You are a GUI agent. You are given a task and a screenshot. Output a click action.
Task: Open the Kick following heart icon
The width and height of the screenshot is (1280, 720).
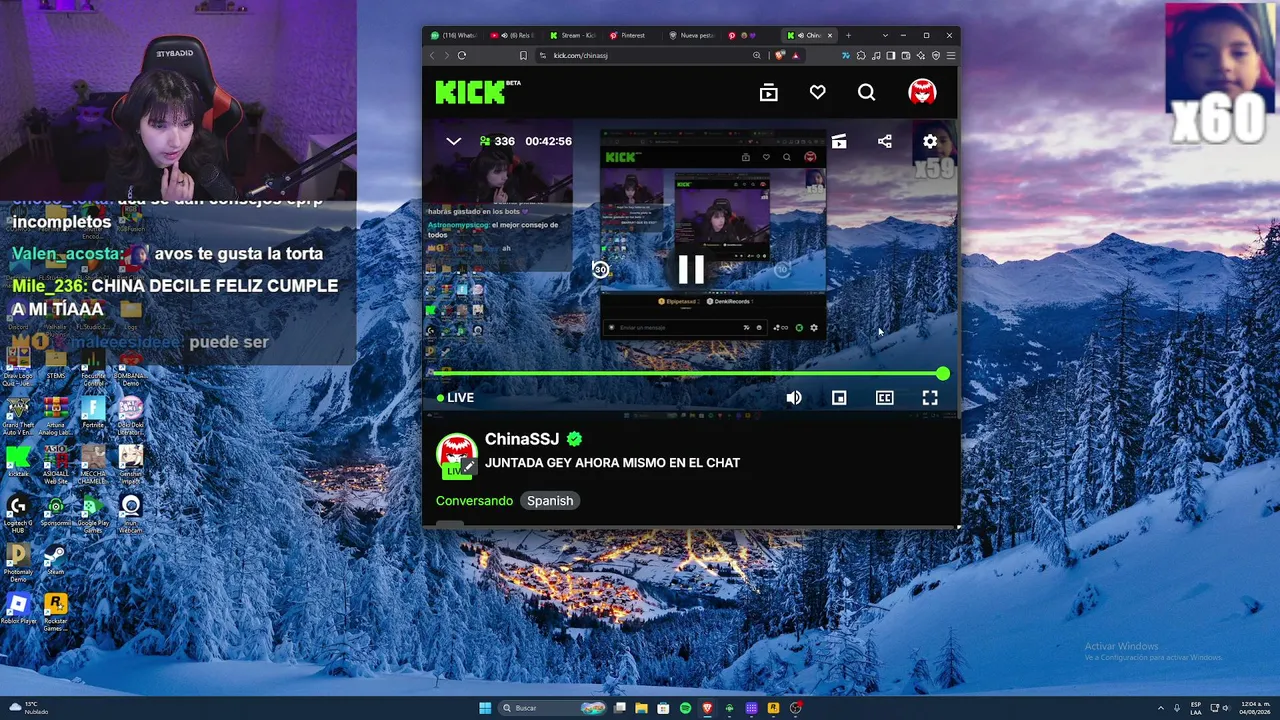click(x=817, y=93)
